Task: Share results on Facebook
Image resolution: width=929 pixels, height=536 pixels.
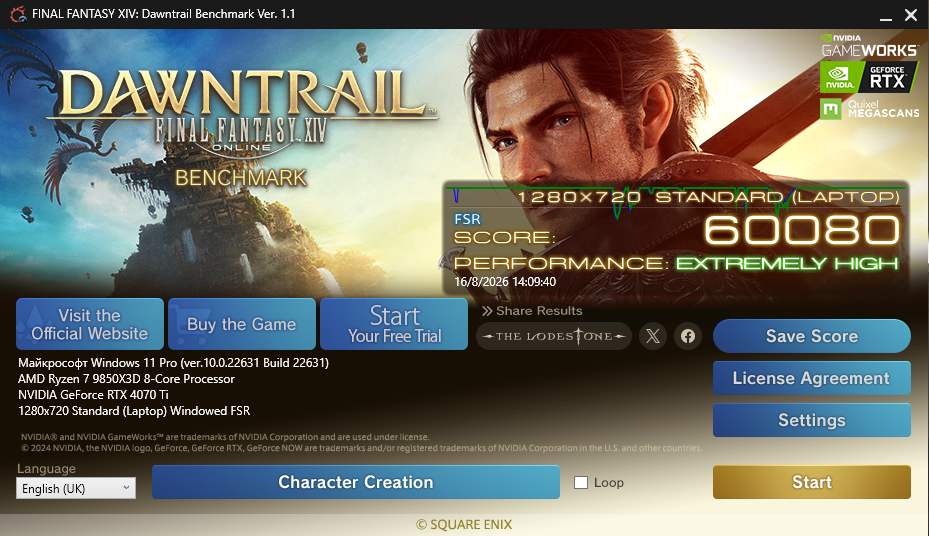Action: click(x=688, y=336)
